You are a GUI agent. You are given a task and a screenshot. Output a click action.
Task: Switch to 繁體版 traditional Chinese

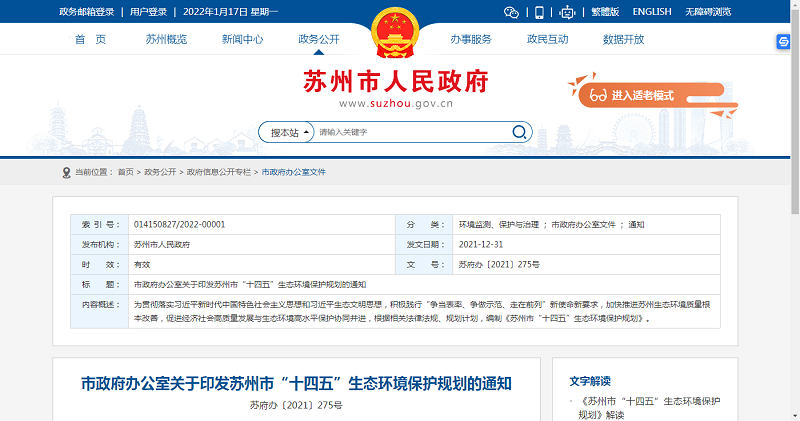[606, 12]
